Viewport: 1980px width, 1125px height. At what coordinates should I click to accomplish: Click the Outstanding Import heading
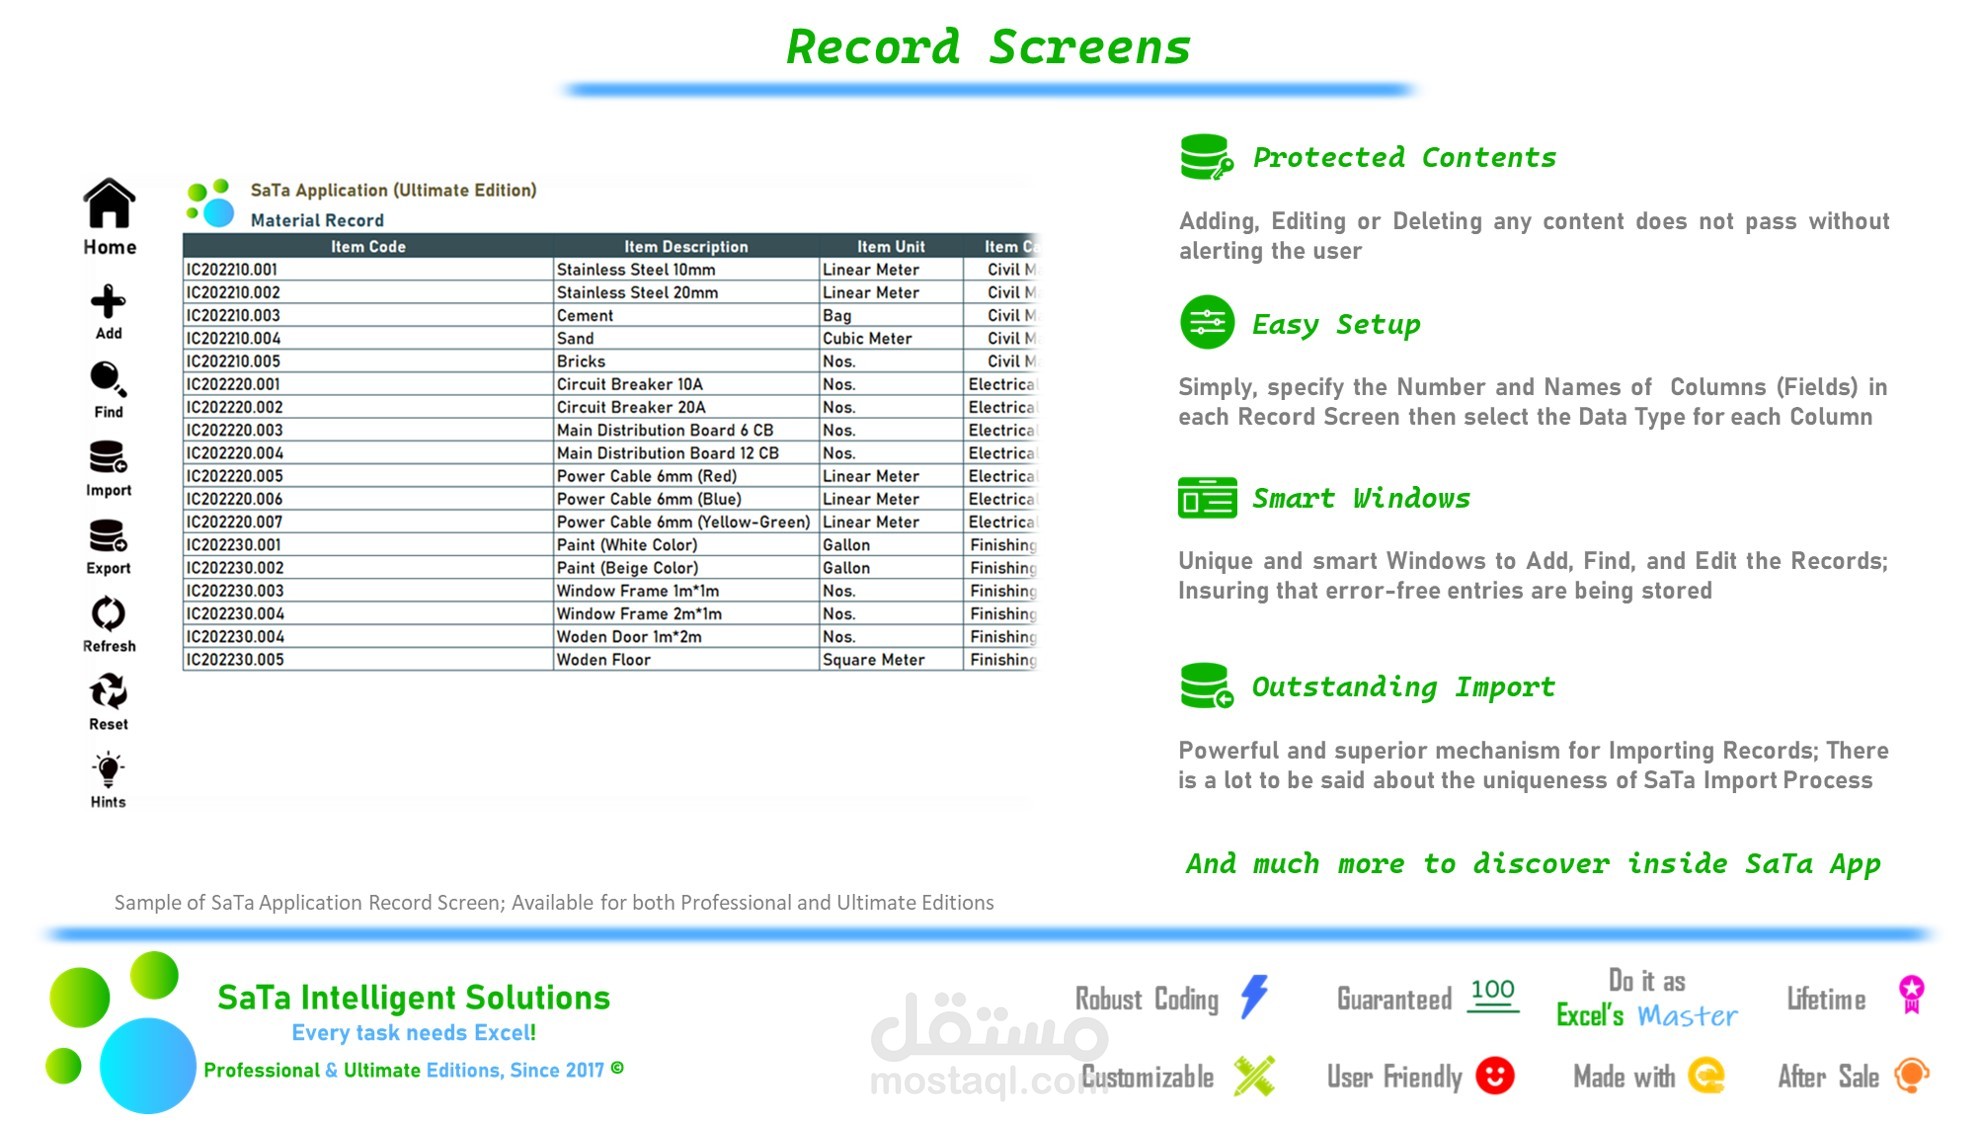(x=1403, y=687)
